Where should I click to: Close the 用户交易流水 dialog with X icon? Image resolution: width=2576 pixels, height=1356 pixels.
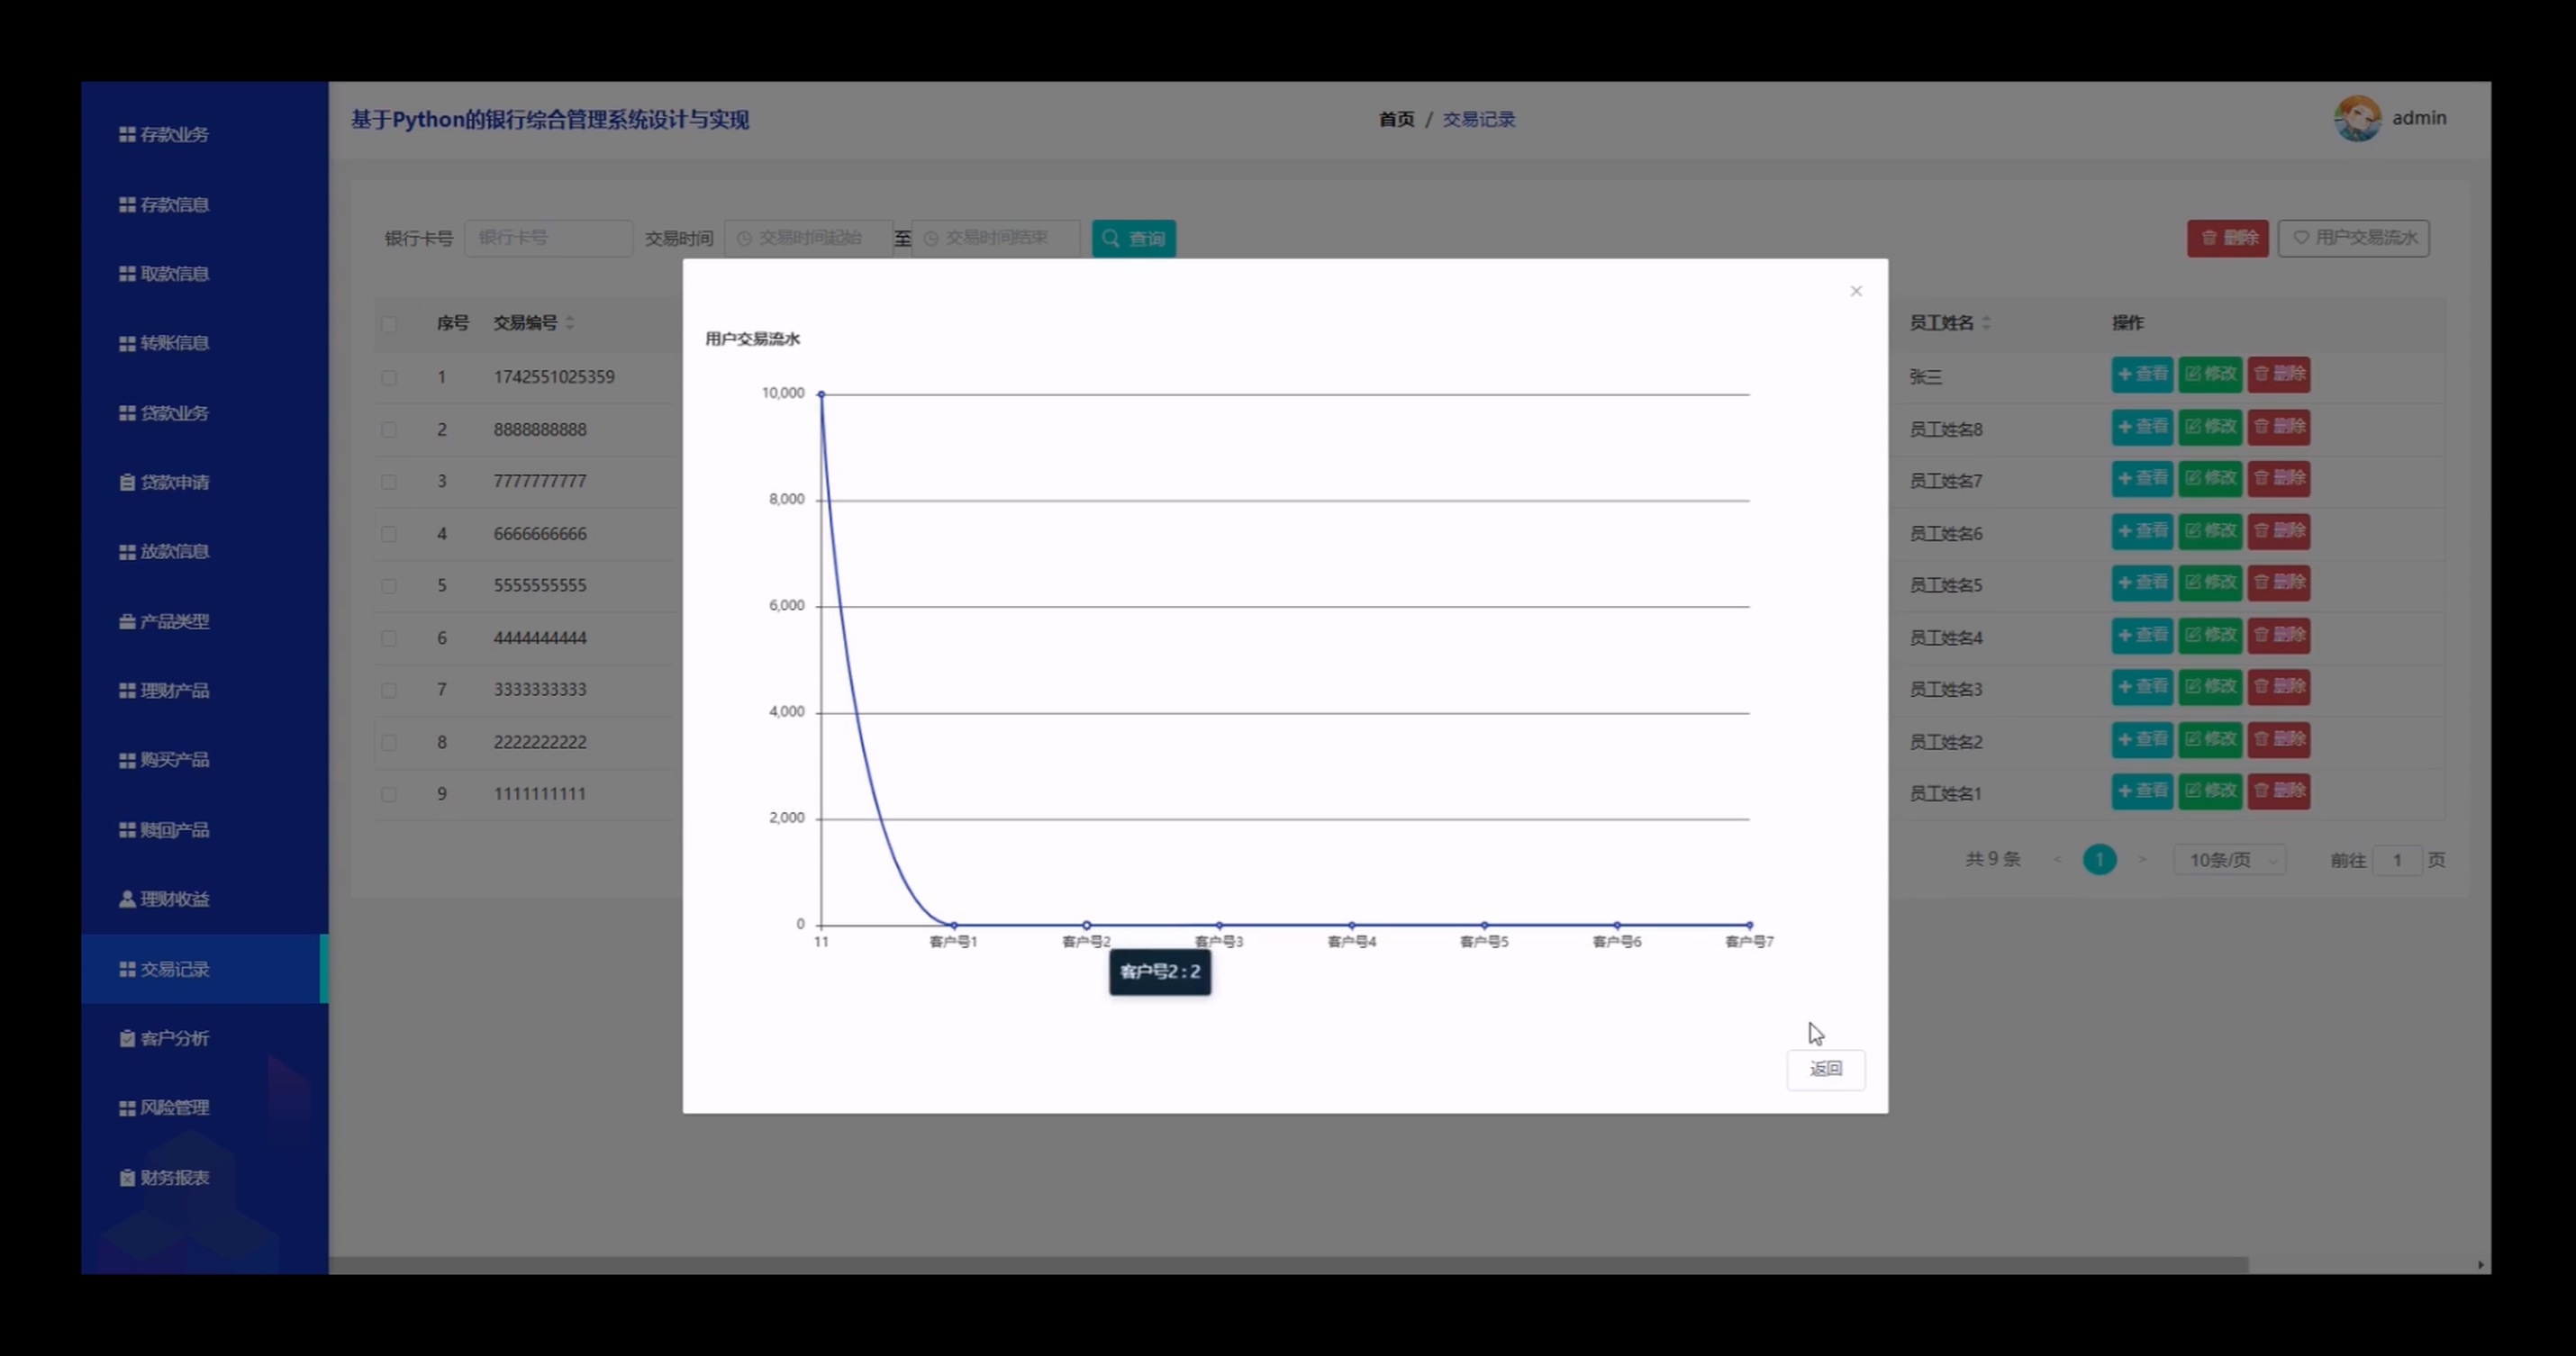(1856, 291)
